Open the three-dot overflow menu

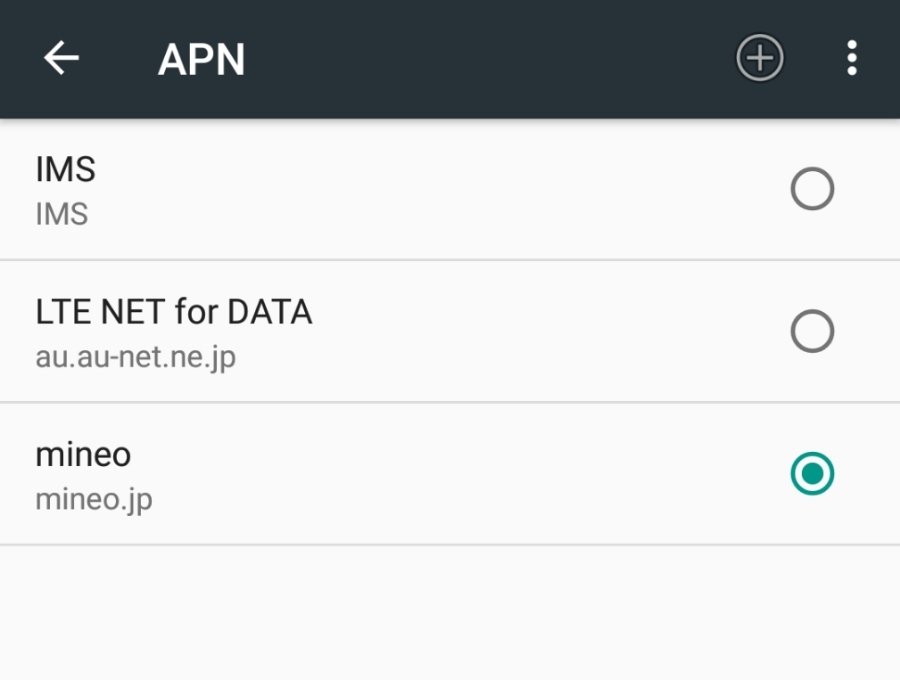[x=851, y=59]
